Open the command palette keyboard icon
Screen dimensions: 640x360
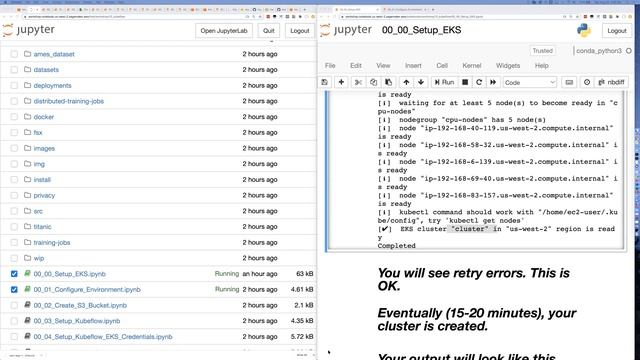click(569, 82)
